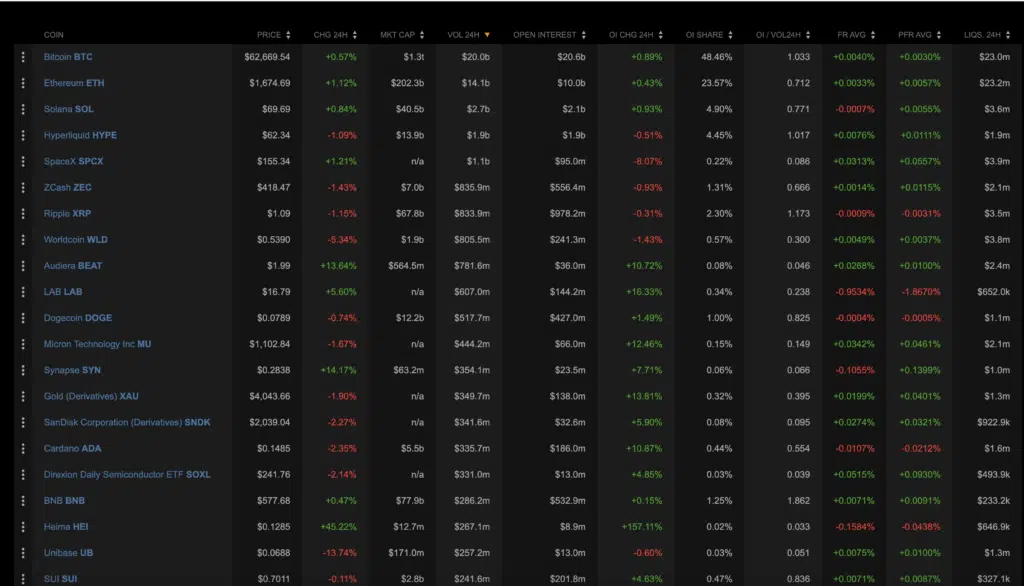
Task: Open the Hyperliquid HYPE coin page
Action: (80, 135)
